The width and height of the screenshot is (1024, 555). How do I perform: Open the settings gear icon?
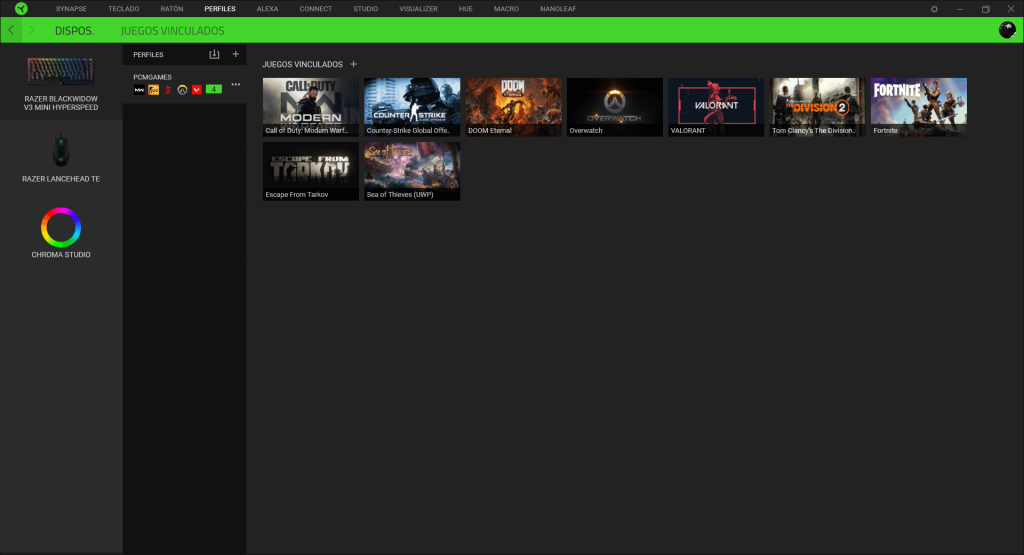pyautogui.click(x=934, y=9)
